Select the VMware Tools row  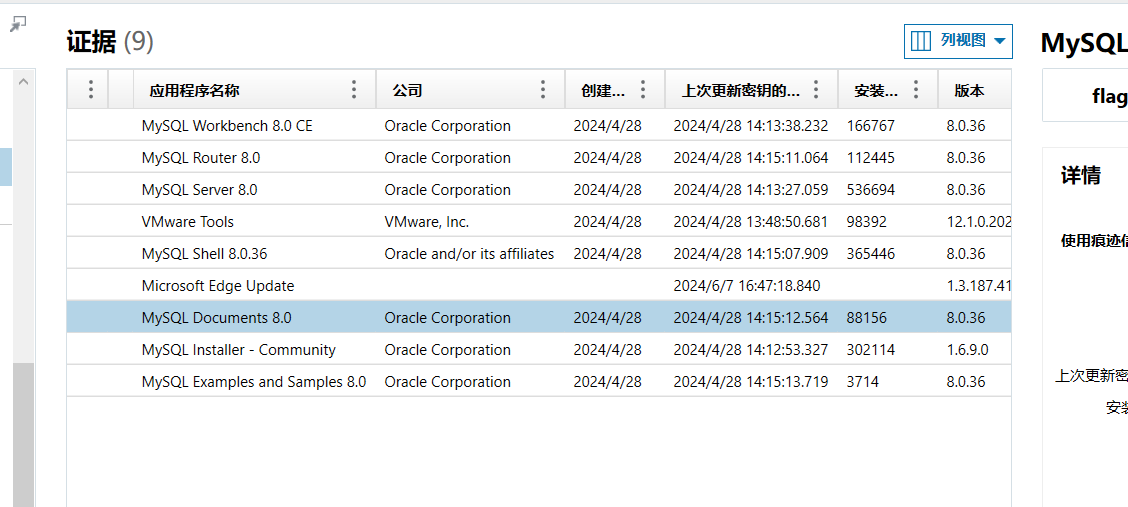pyautogui.click(x=539, y=221)
